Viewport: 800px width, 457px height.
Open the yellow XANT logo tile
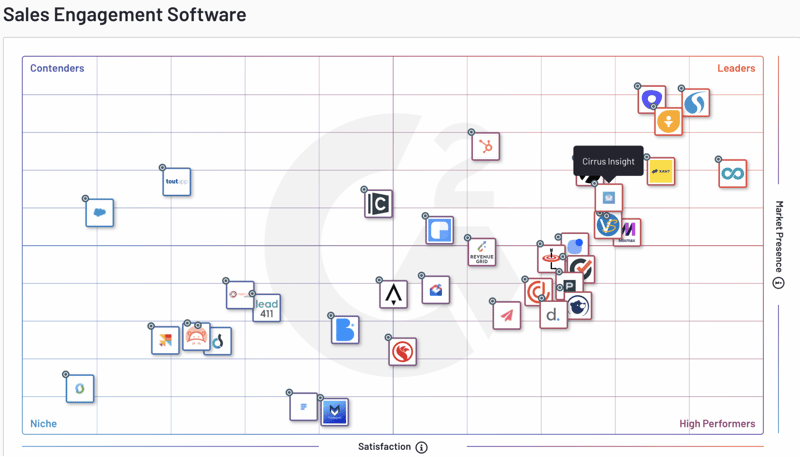[661, 171]
